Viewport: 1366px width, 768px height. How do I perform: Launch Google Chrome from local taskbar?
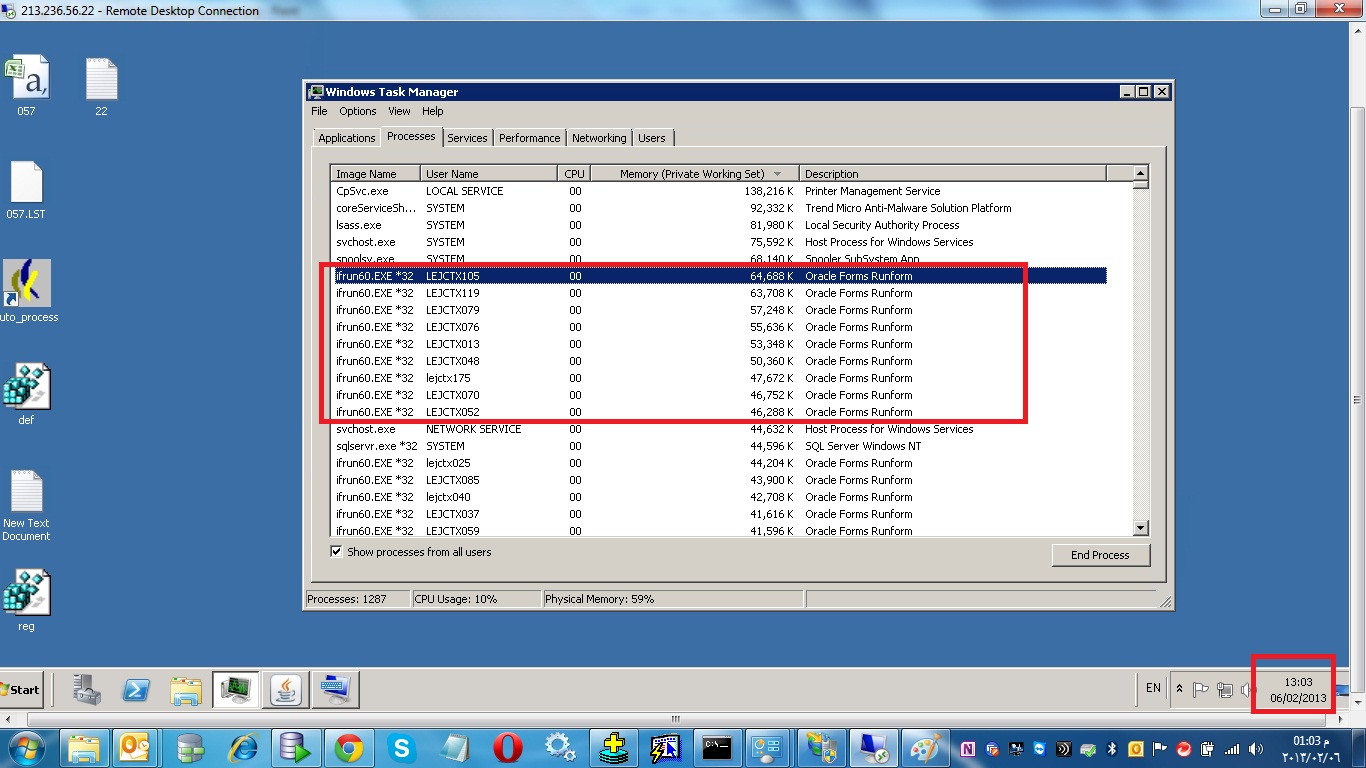click(x=348, y=747)
